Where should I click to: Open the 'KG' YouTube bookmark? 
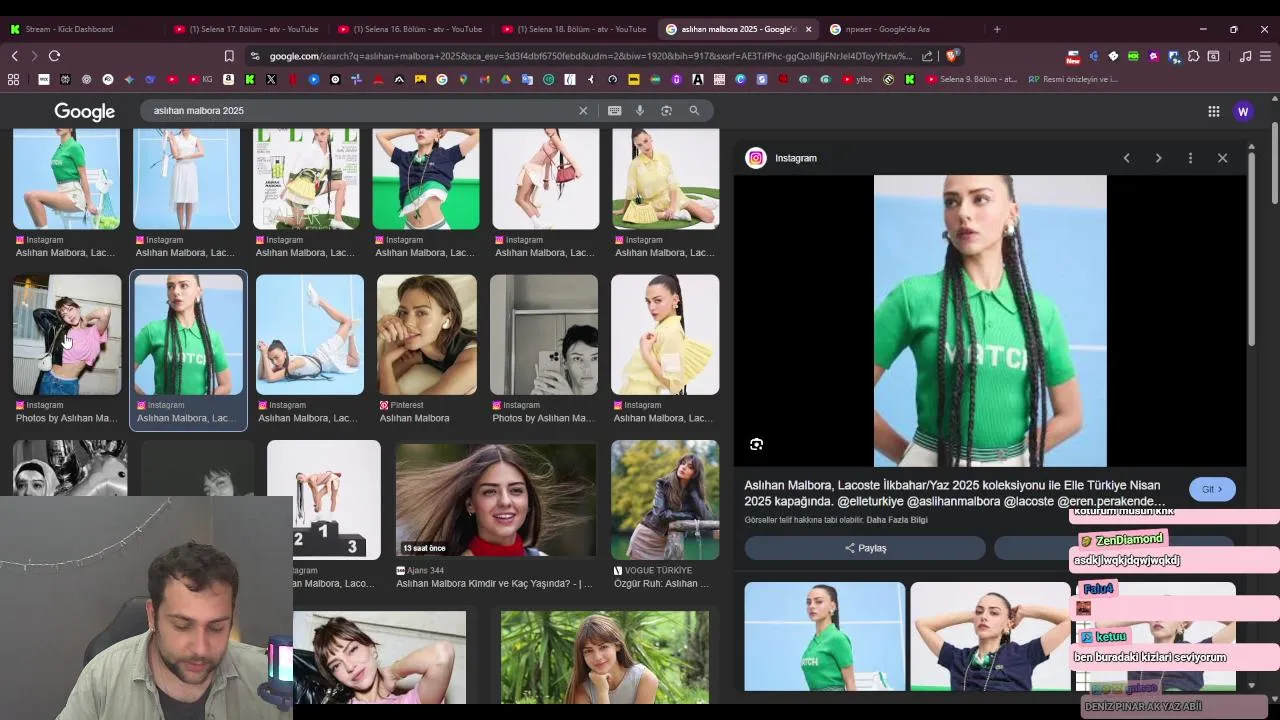(201, 79)
